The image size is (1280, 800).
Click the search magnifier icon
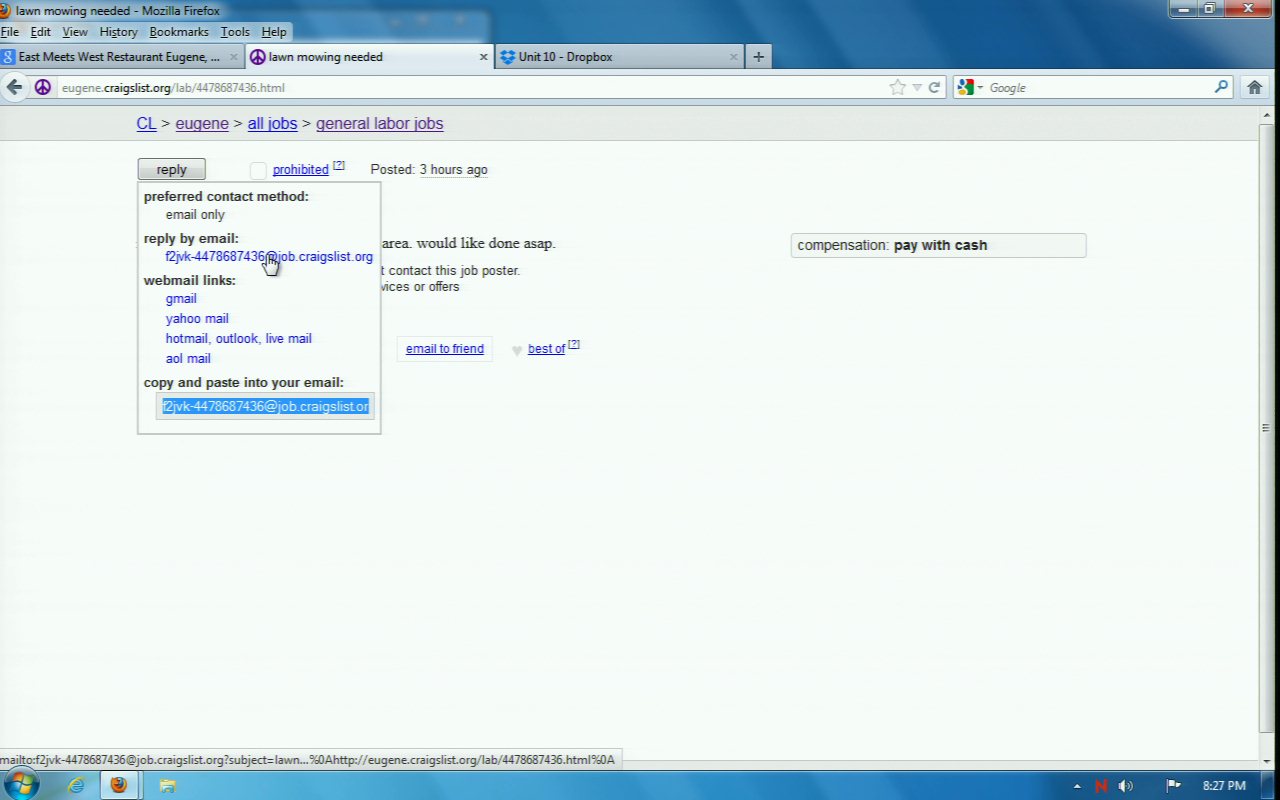(x=1221, y=88)
